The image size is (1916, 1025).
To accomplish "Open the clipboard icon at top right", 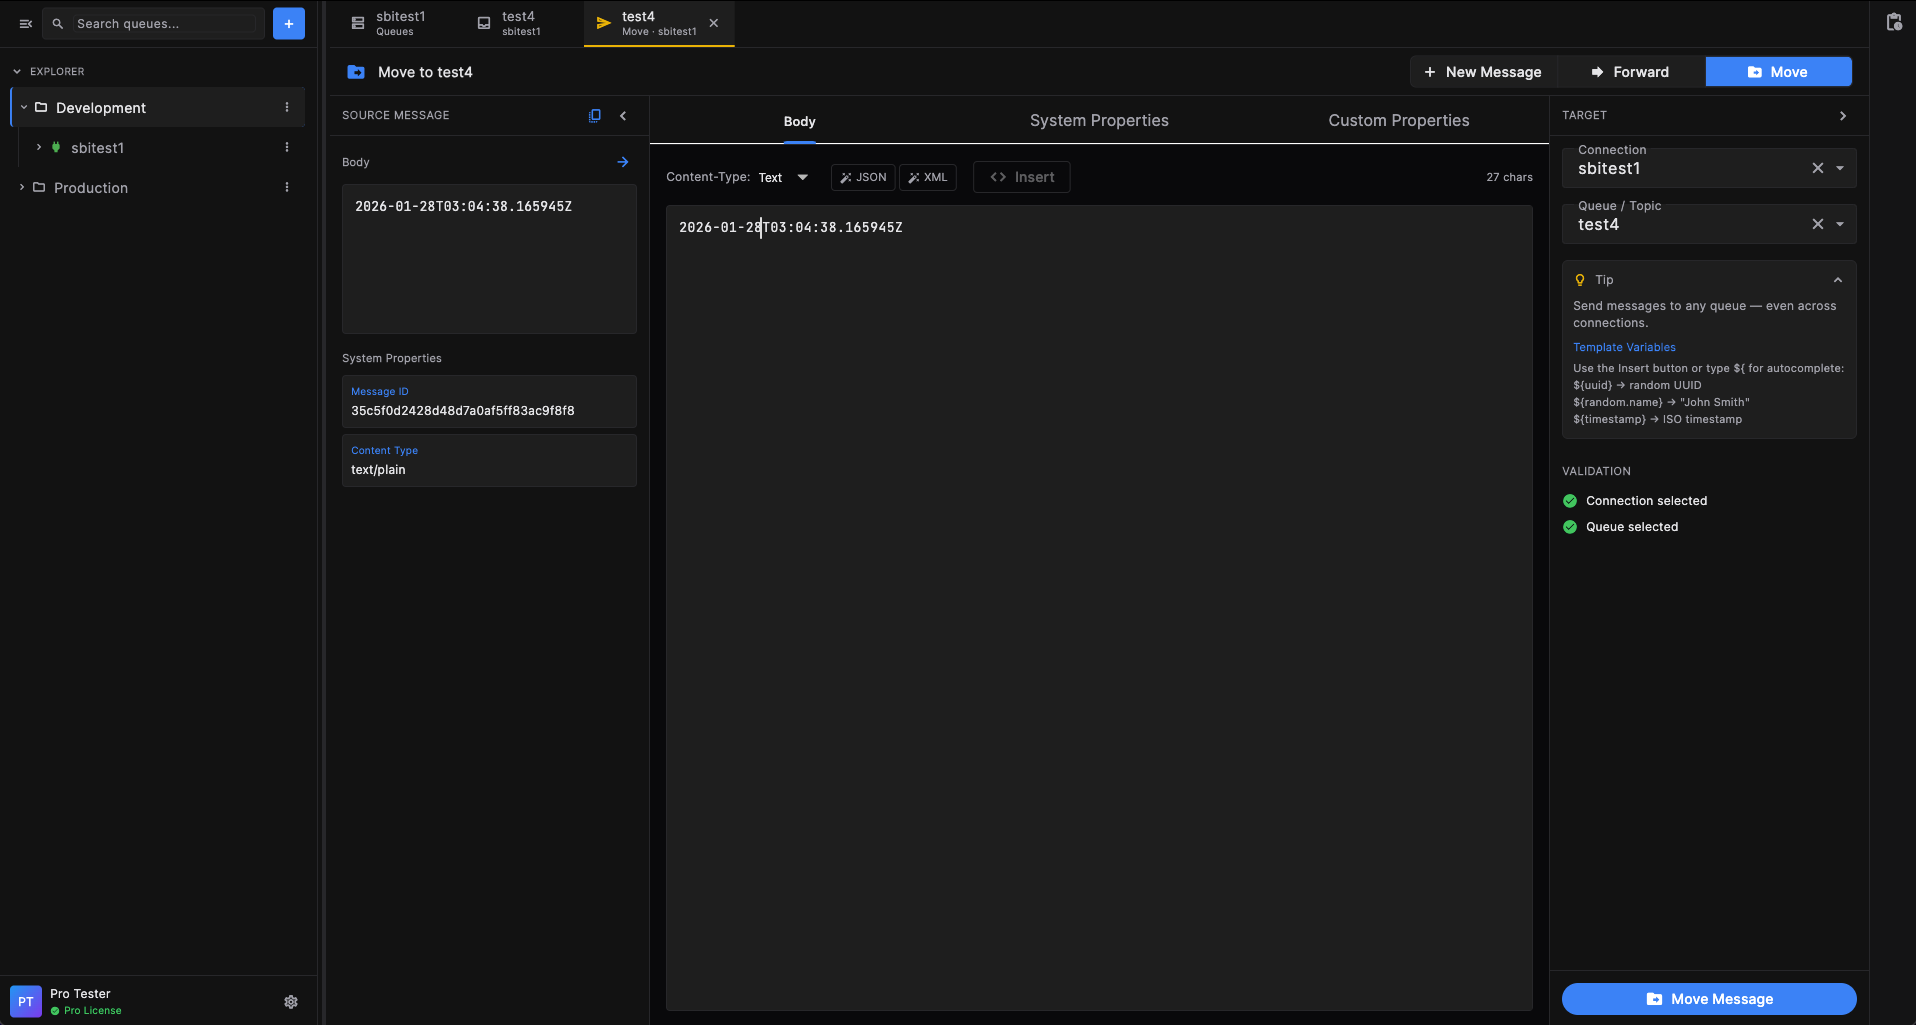I will coord(1893,23).
